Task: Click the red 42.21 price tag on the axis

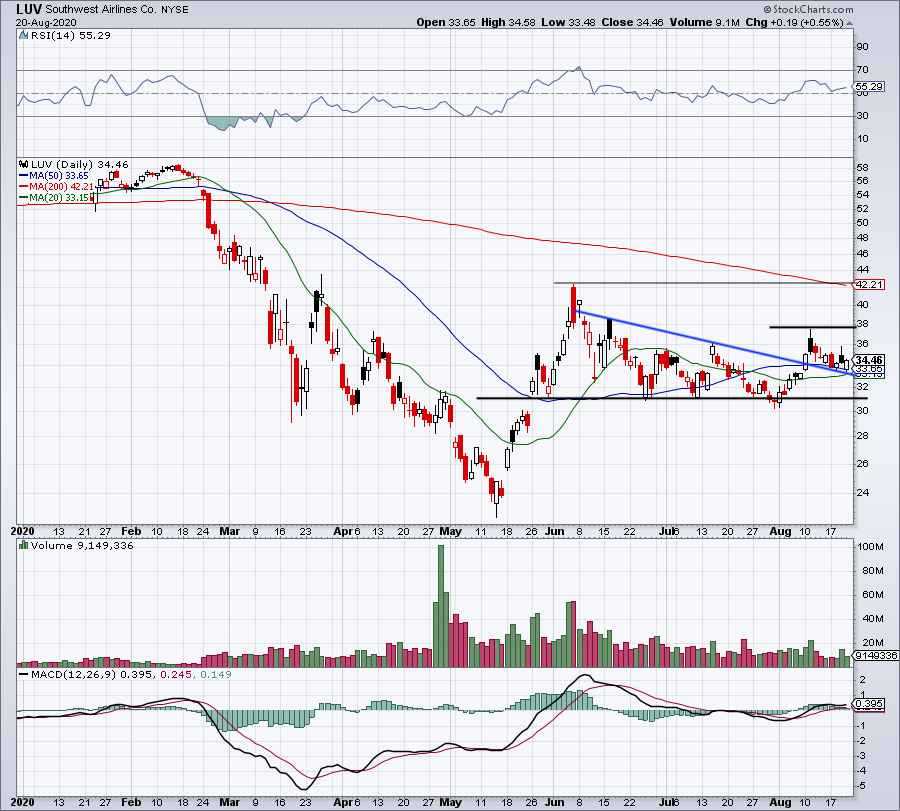Action: pos(868,284)
